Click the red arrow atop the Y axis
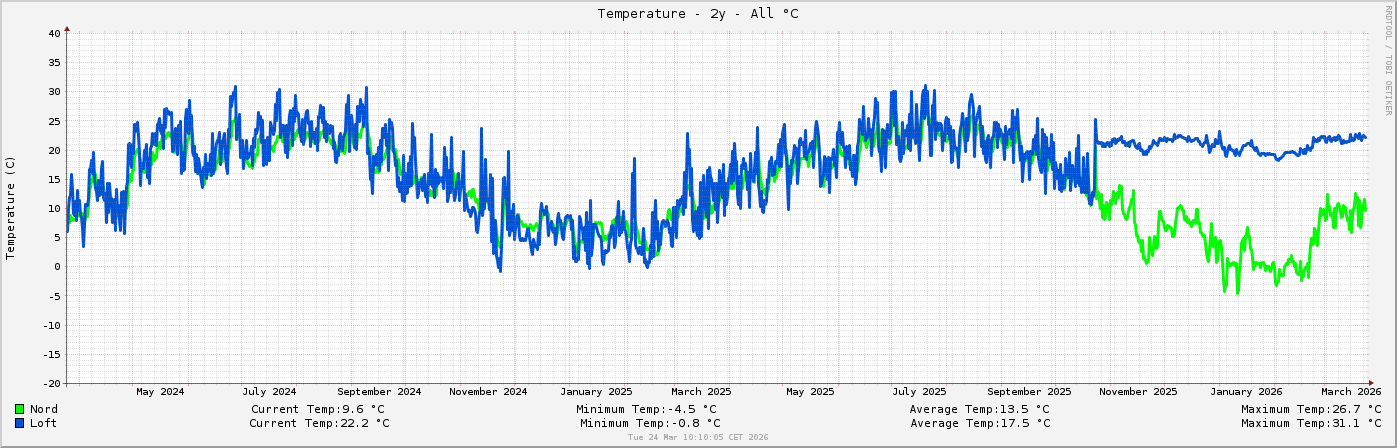 [x=67, y=29]
